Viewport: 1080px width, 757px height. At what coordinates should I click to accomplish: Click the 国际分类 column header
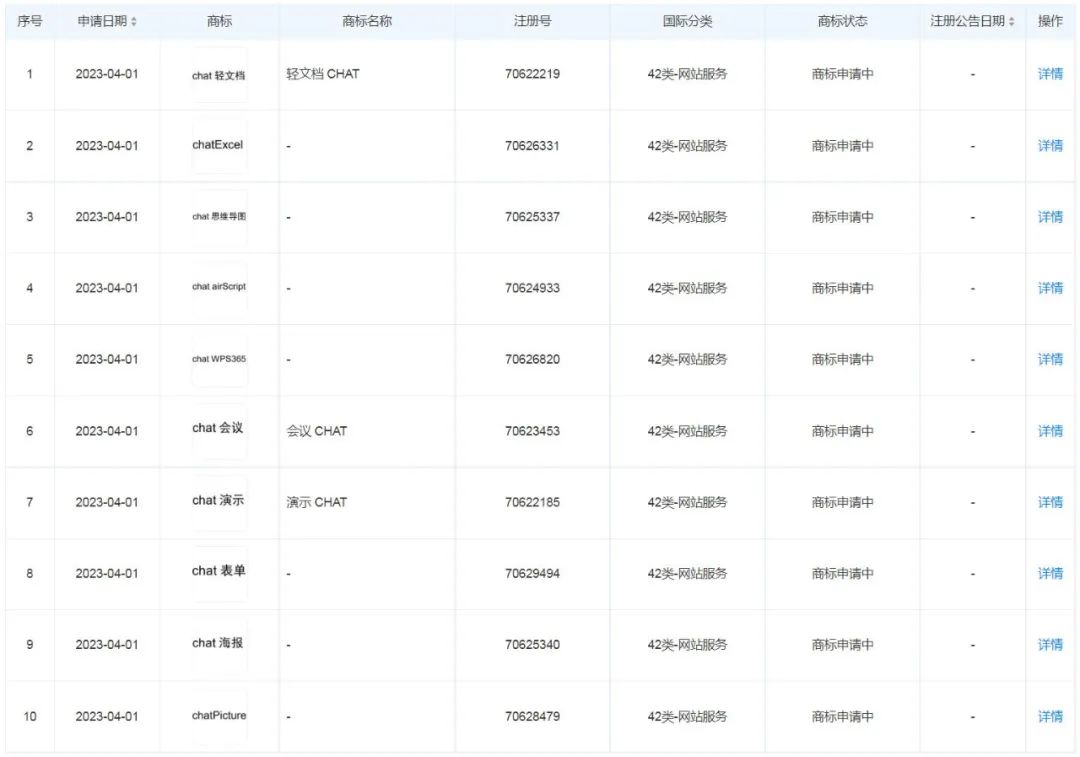(x=687, y=21)
